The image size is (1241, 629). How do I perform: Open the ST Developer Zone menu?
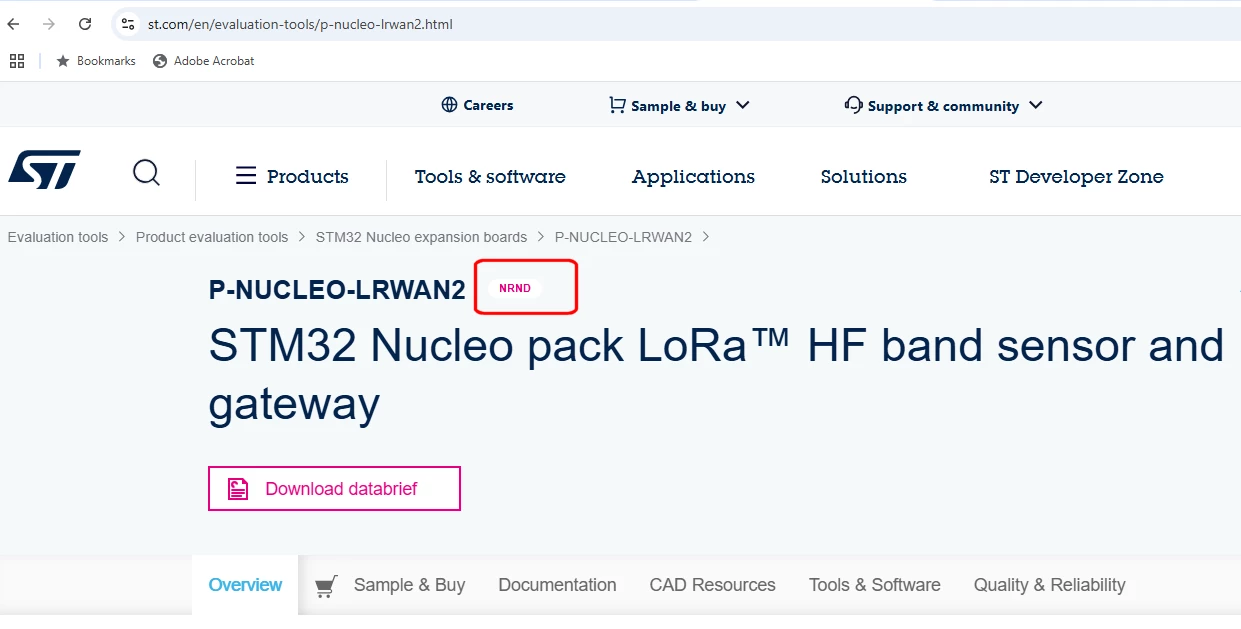1076,176
